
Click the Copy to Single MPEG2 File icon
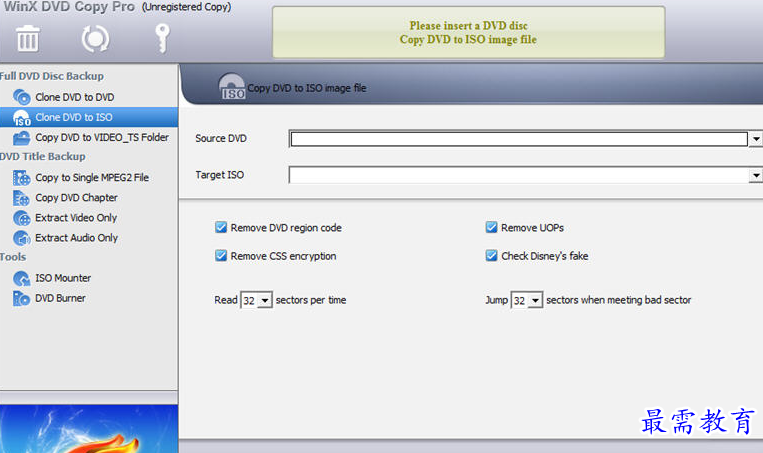21,178
